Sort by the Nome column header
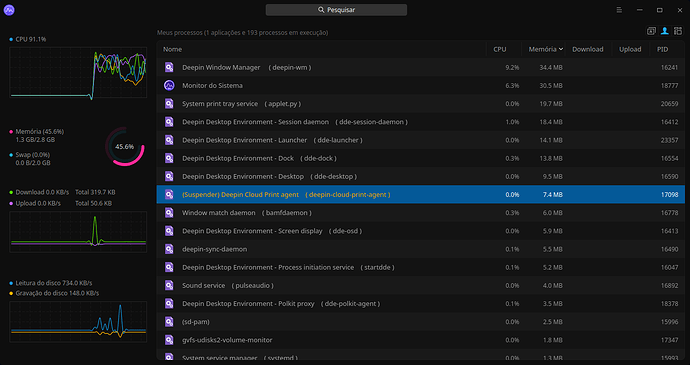Image resolution: width=690 pixels, height=365 pixels. tap(322, 49)
